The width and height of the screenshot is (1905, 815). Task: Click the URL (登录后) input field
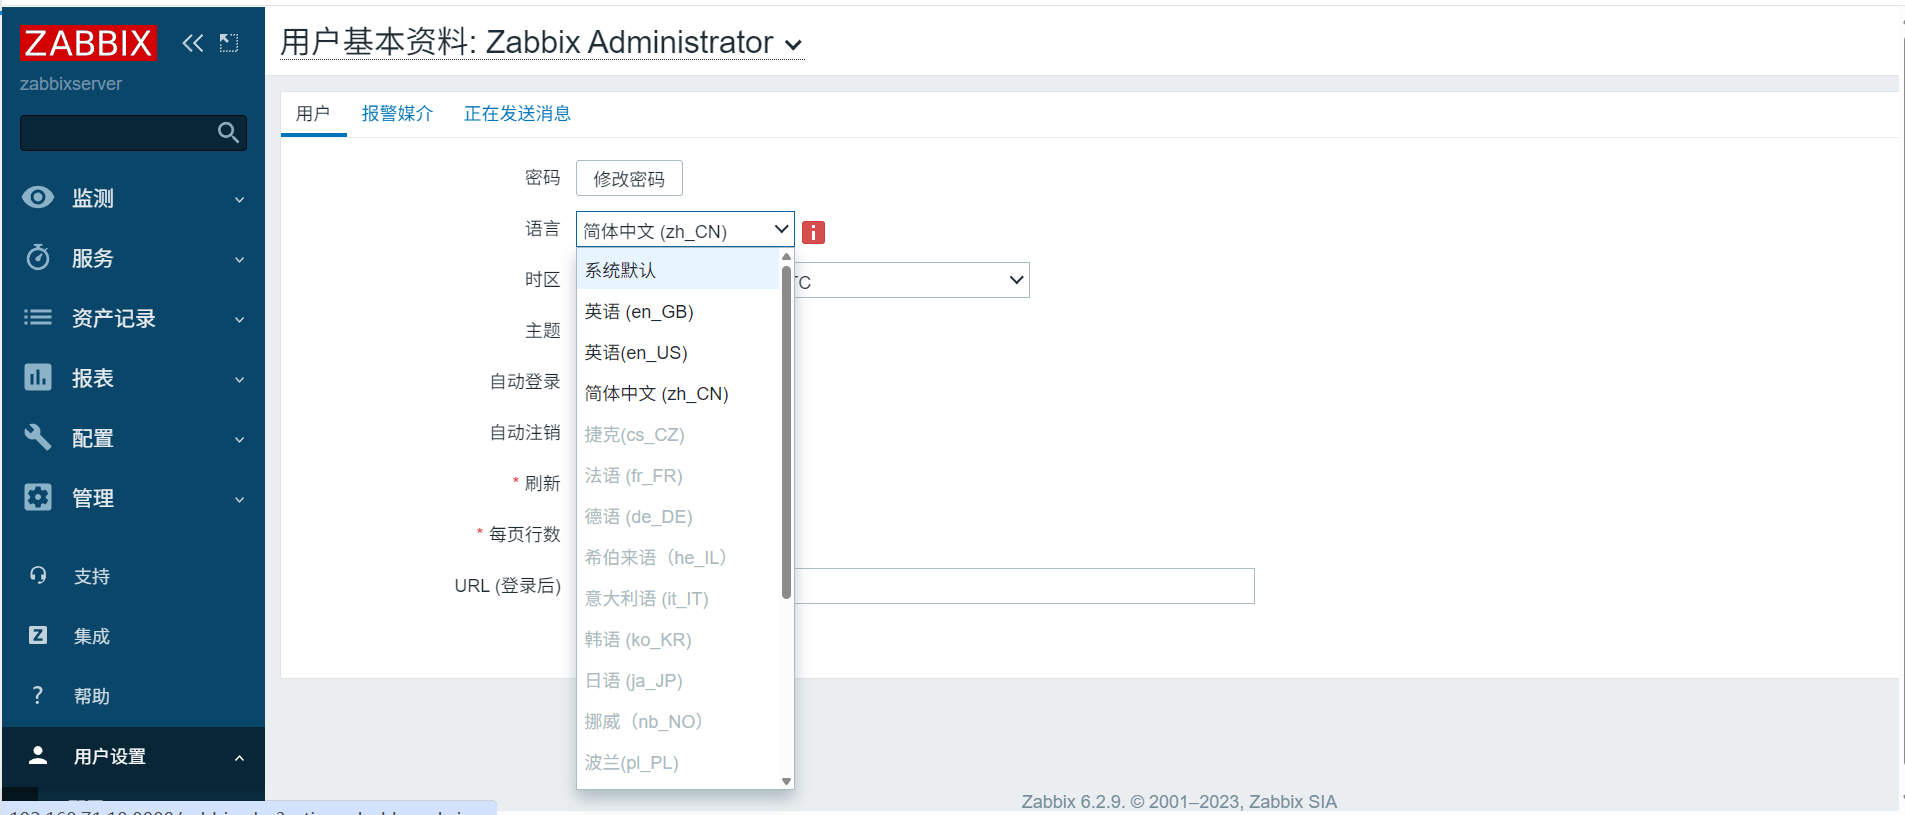tap(1024, 586)
